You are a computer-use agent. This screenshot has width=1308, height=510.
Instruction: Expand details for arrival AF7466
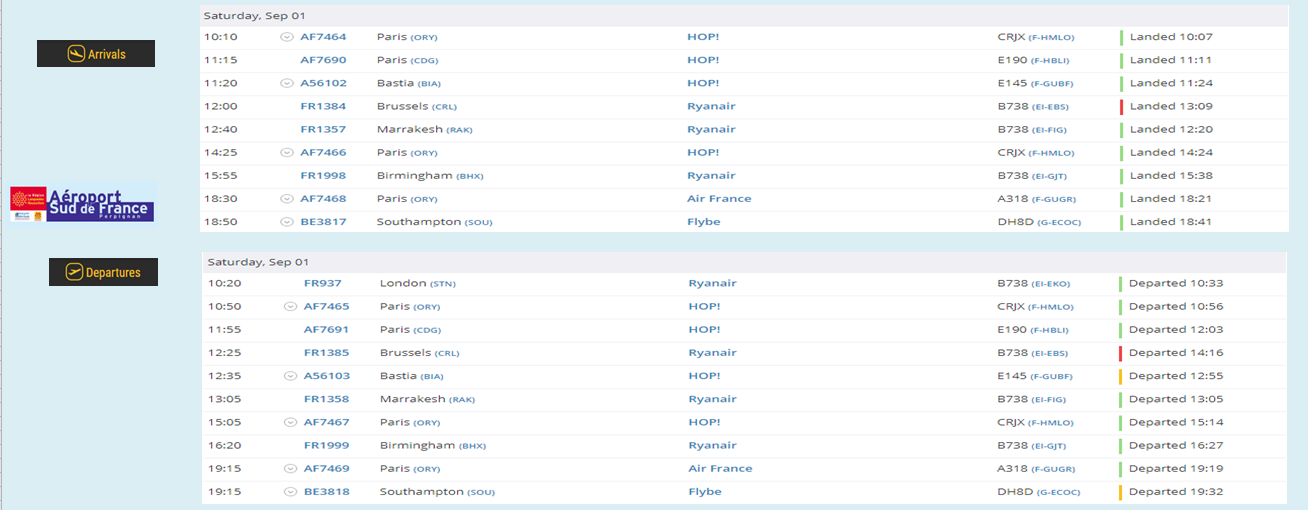click(287, 153)
